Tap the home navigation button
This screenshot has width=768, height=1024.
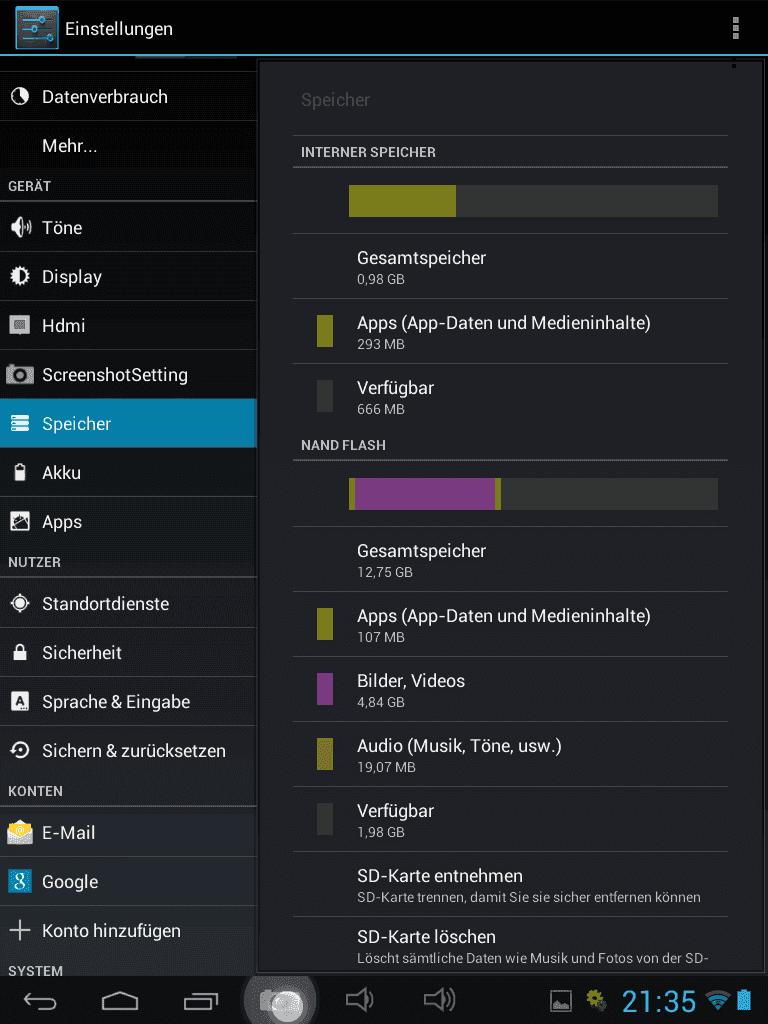click(x=120, y=1000)
